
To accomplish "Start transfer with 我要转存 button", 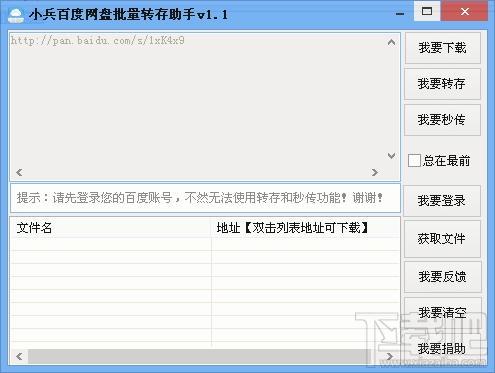I will click(x=442, y=84).
